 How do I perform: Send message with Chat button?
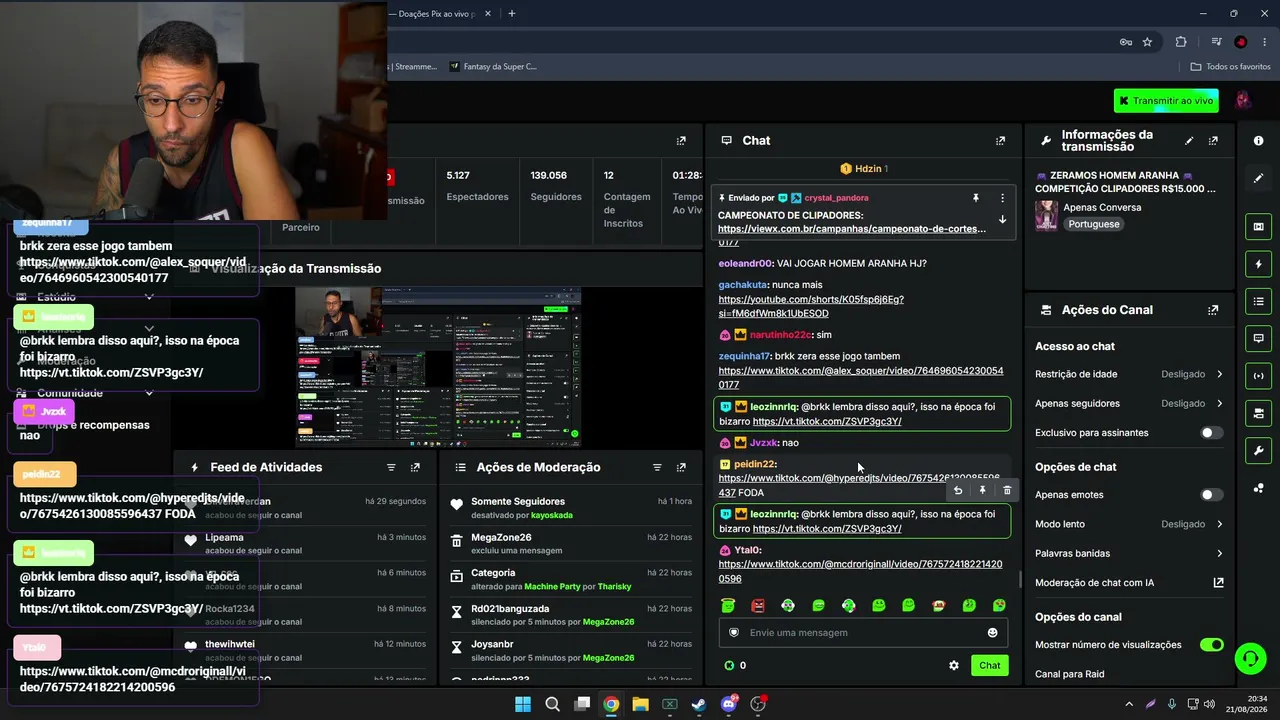pos(989,665)
